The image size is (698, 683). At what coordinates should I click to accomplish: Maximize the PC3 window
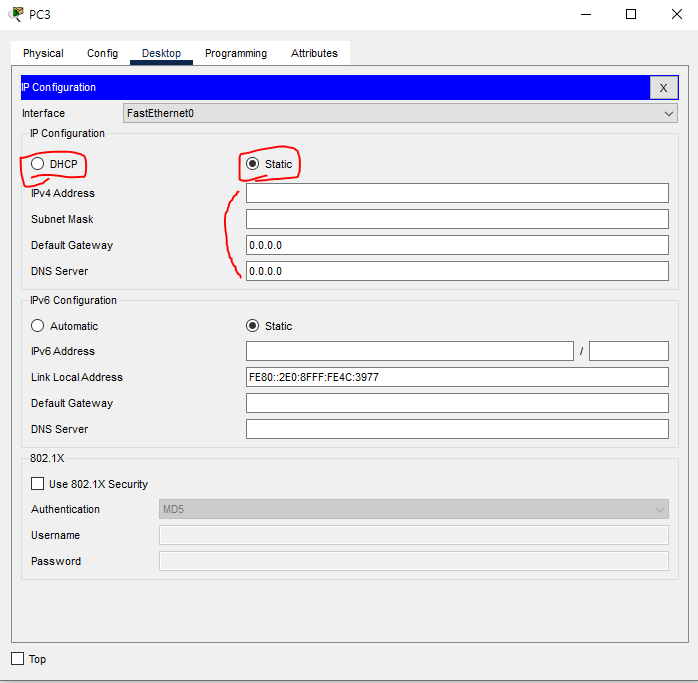[631, 14]
